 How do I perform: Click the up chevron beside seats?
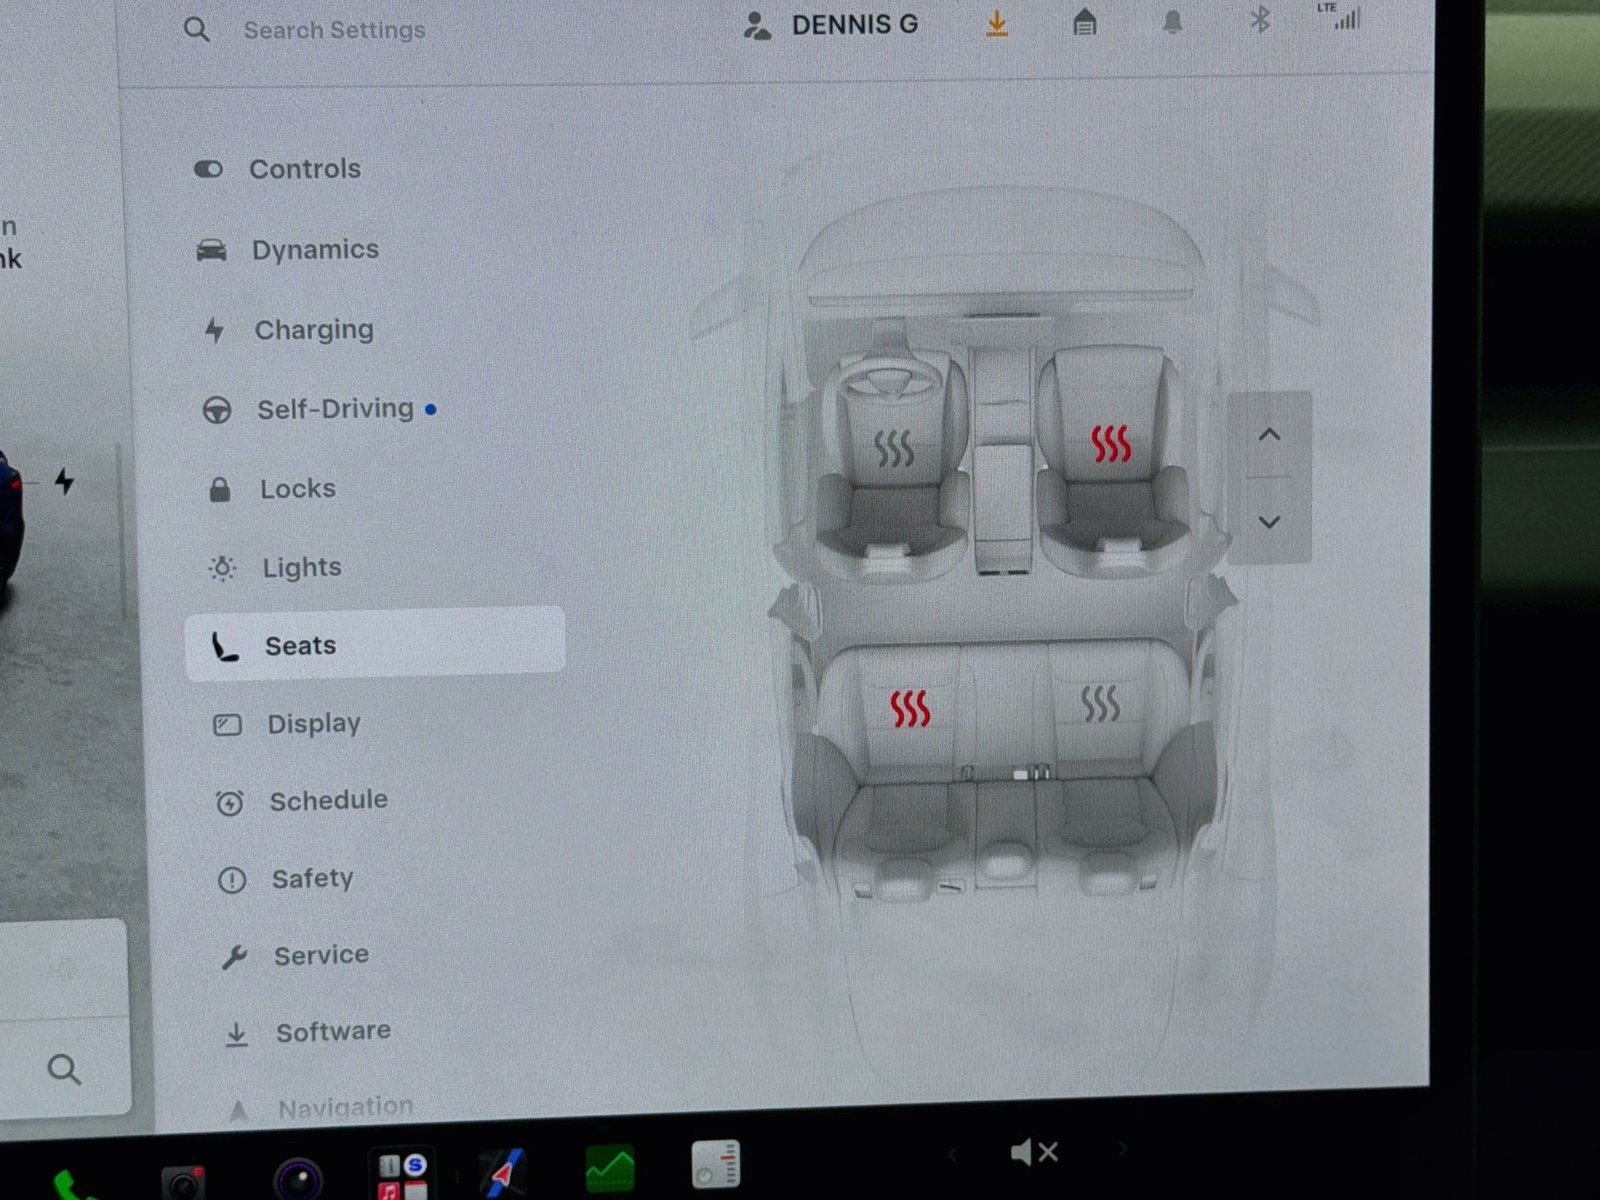pos(1269,435)
